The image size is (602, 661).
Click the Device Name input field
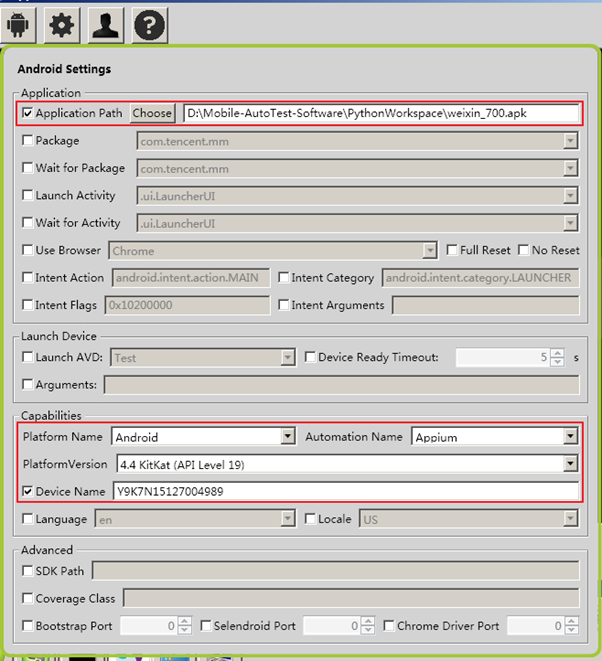344,492
